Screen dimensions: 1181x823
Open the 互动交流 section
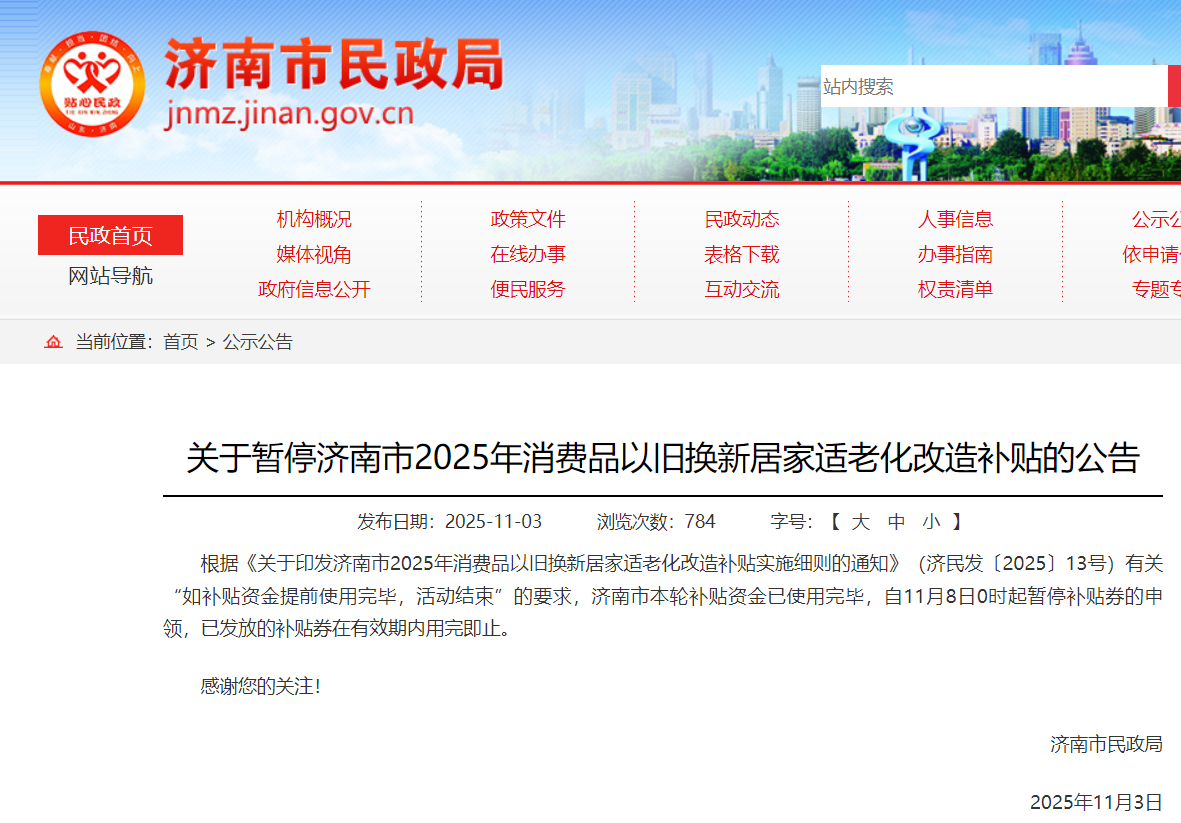(x=743, y=290)
